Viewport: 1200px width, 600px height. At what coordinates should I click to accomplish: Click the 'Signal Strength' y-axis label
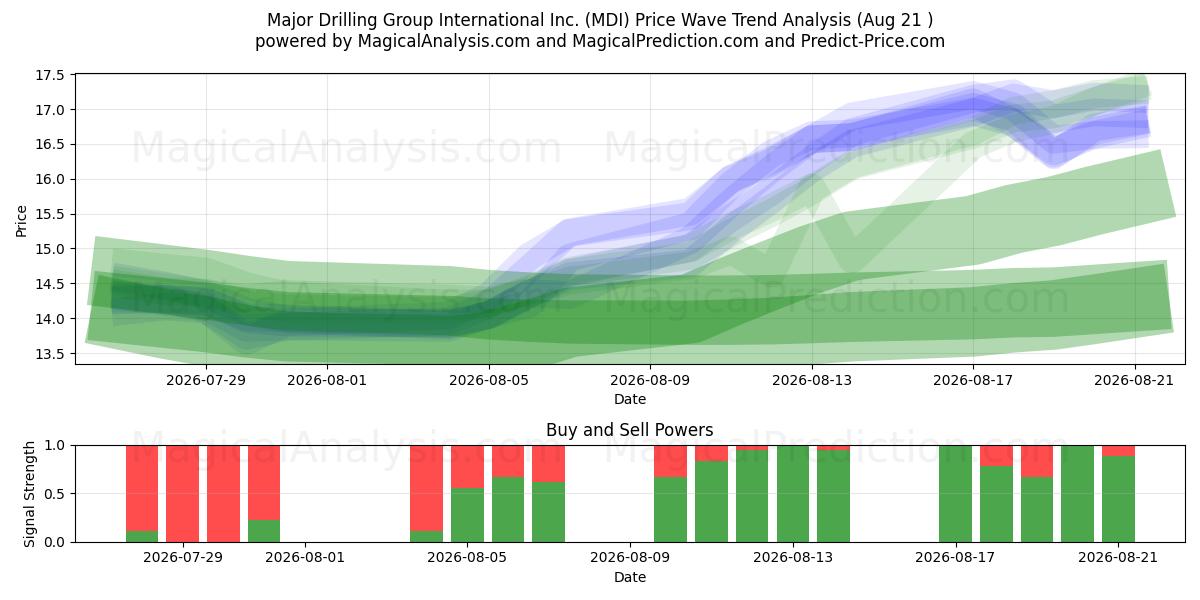[x=30, y=493]
